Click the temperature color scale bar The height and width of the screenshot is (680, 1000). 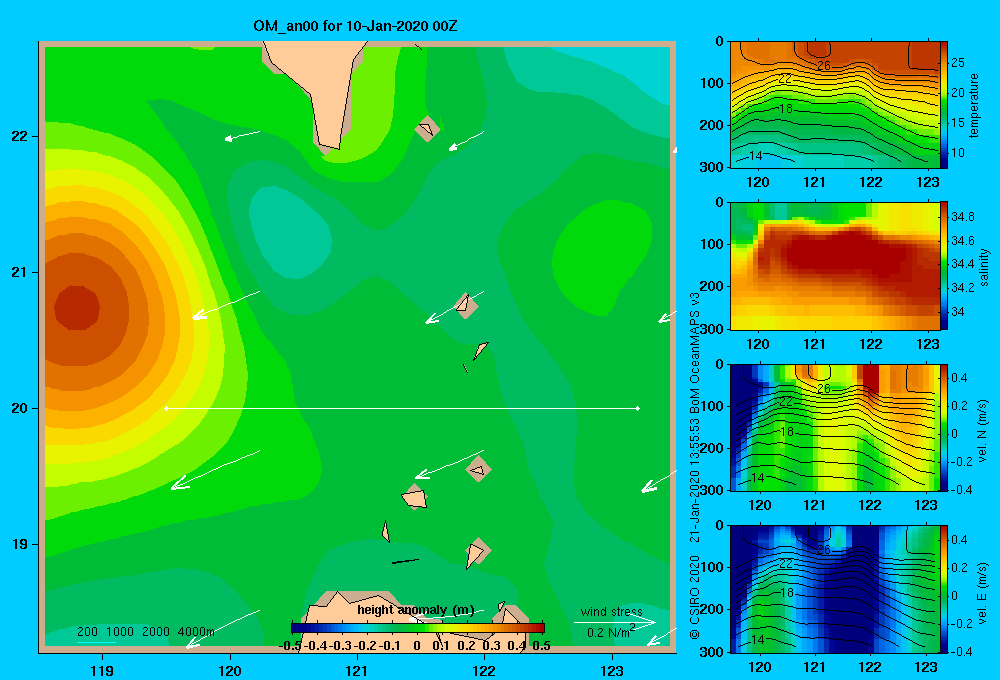(944, 105)
